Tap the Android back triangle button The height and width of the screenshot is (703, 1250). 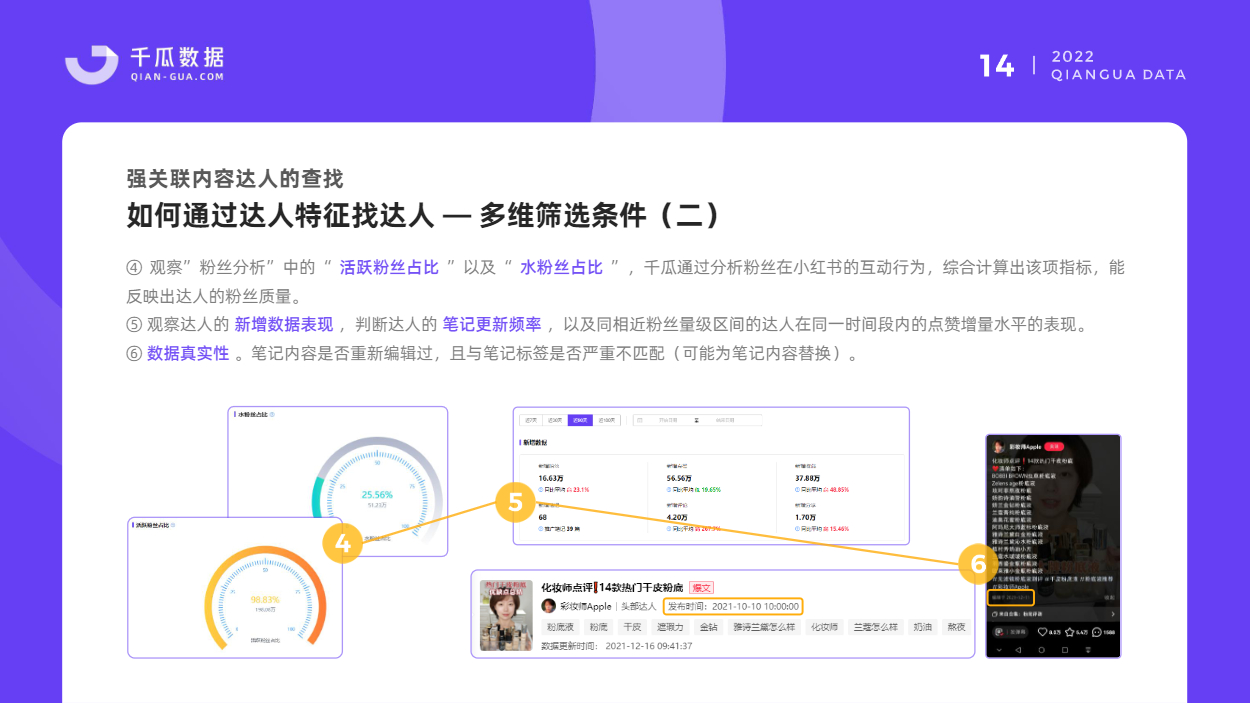[x=1018, y=650]
